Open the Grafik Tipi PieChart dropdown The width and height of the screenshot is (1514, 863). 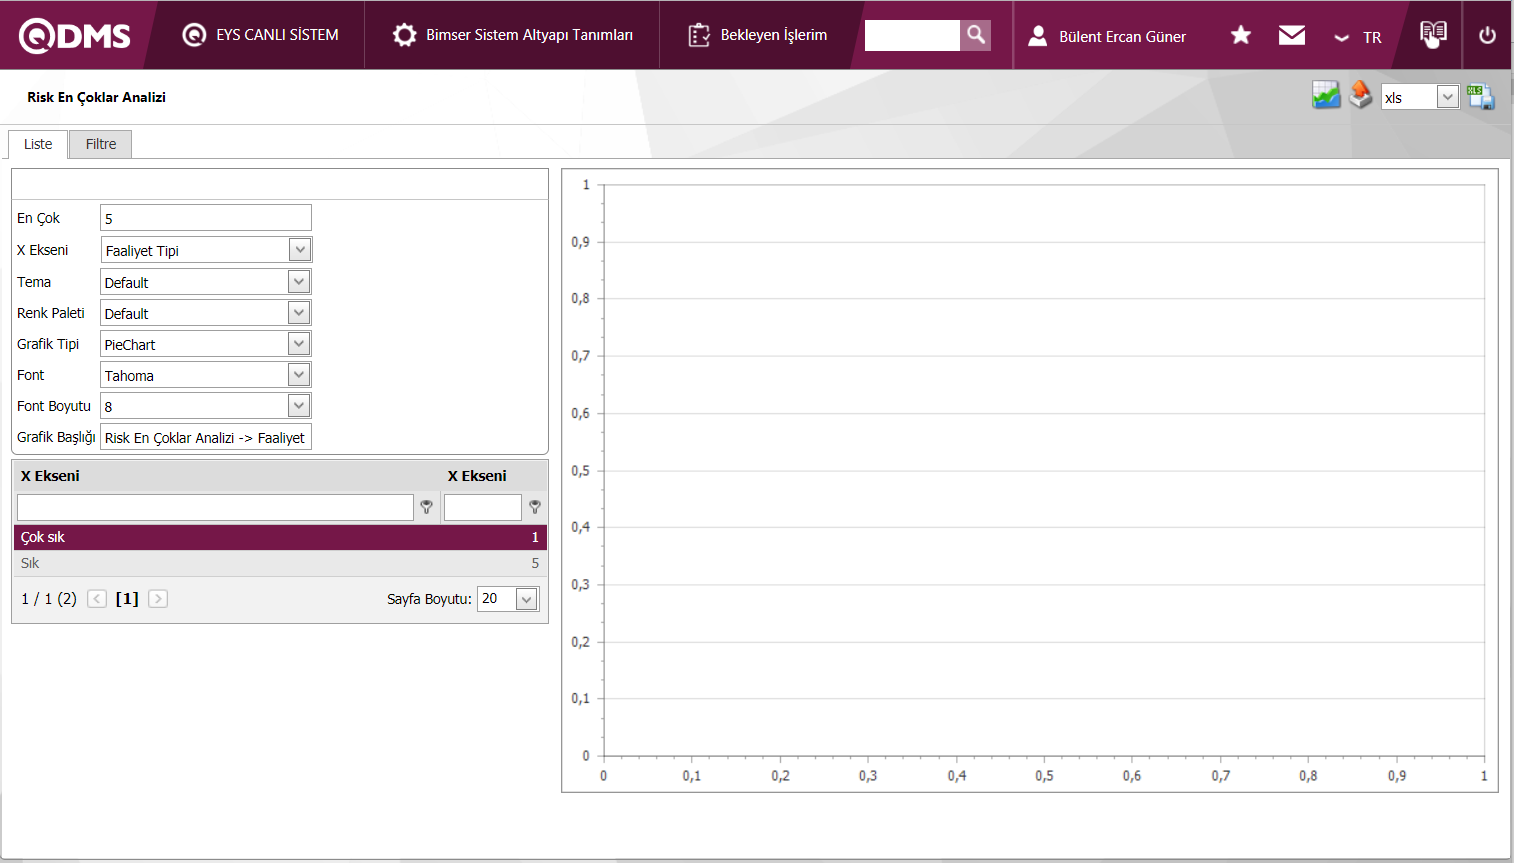coord(299,344)
